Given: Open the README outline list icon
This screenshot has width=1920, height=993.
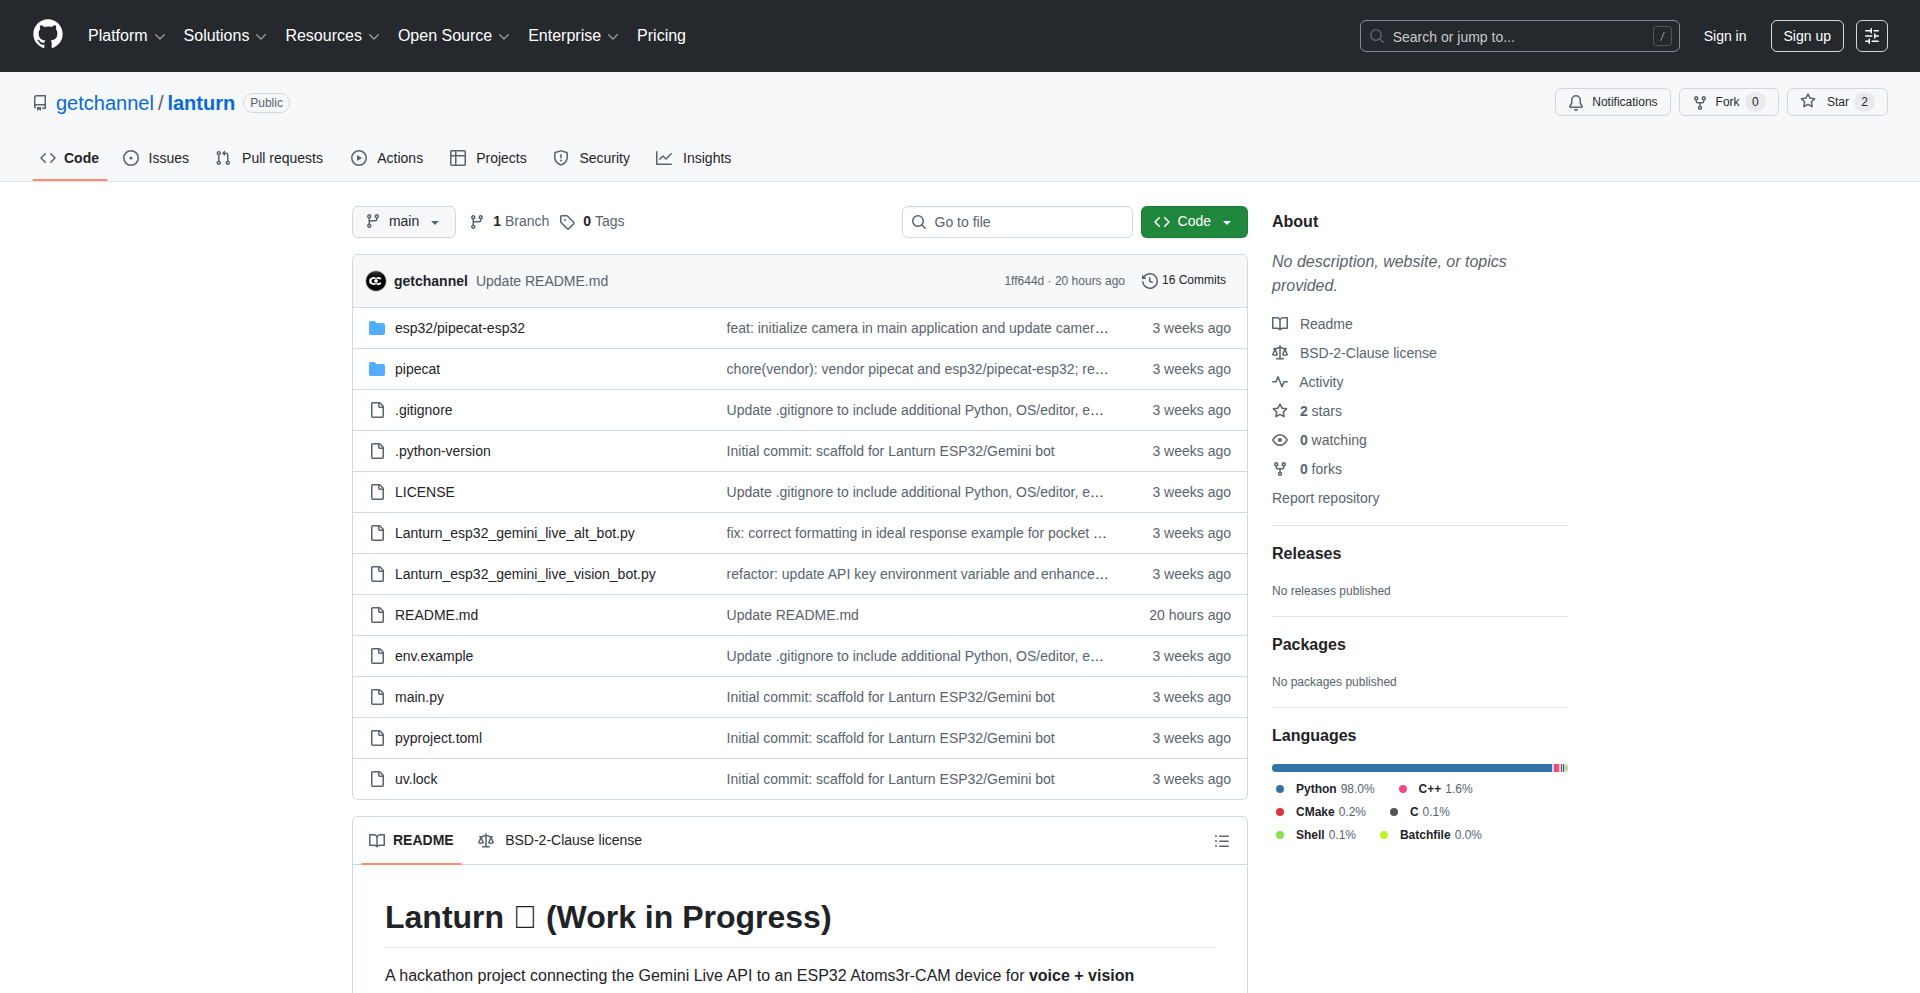Looking at the screenshot, I should click(1222, 841).
